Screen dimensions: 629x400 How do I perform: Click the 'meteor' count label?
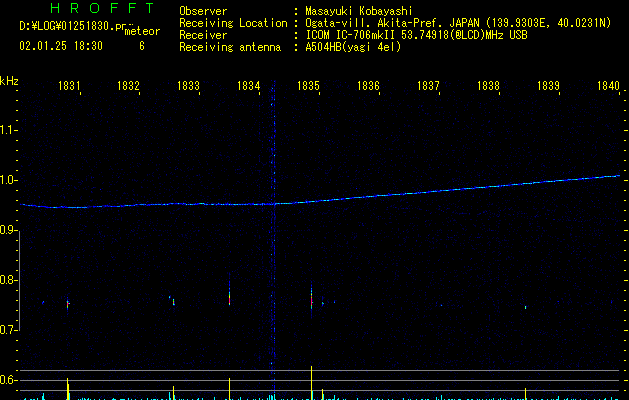tap(142, 31)
